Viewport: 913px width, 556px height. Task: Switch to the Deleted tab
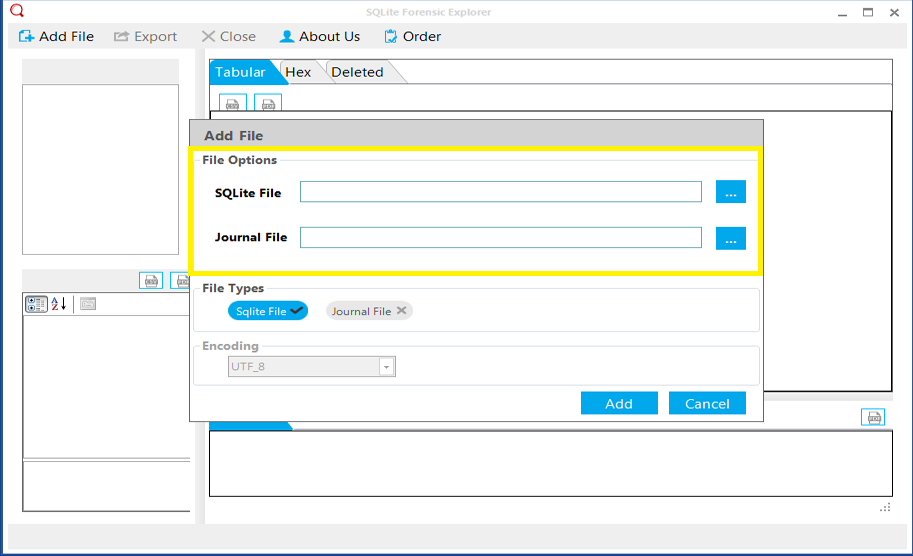(358, 72)
